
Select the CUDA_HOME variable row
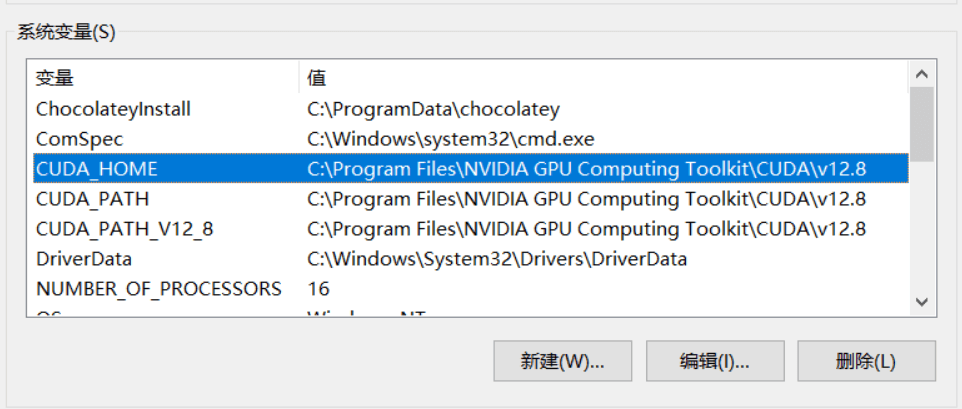[96, 169]
